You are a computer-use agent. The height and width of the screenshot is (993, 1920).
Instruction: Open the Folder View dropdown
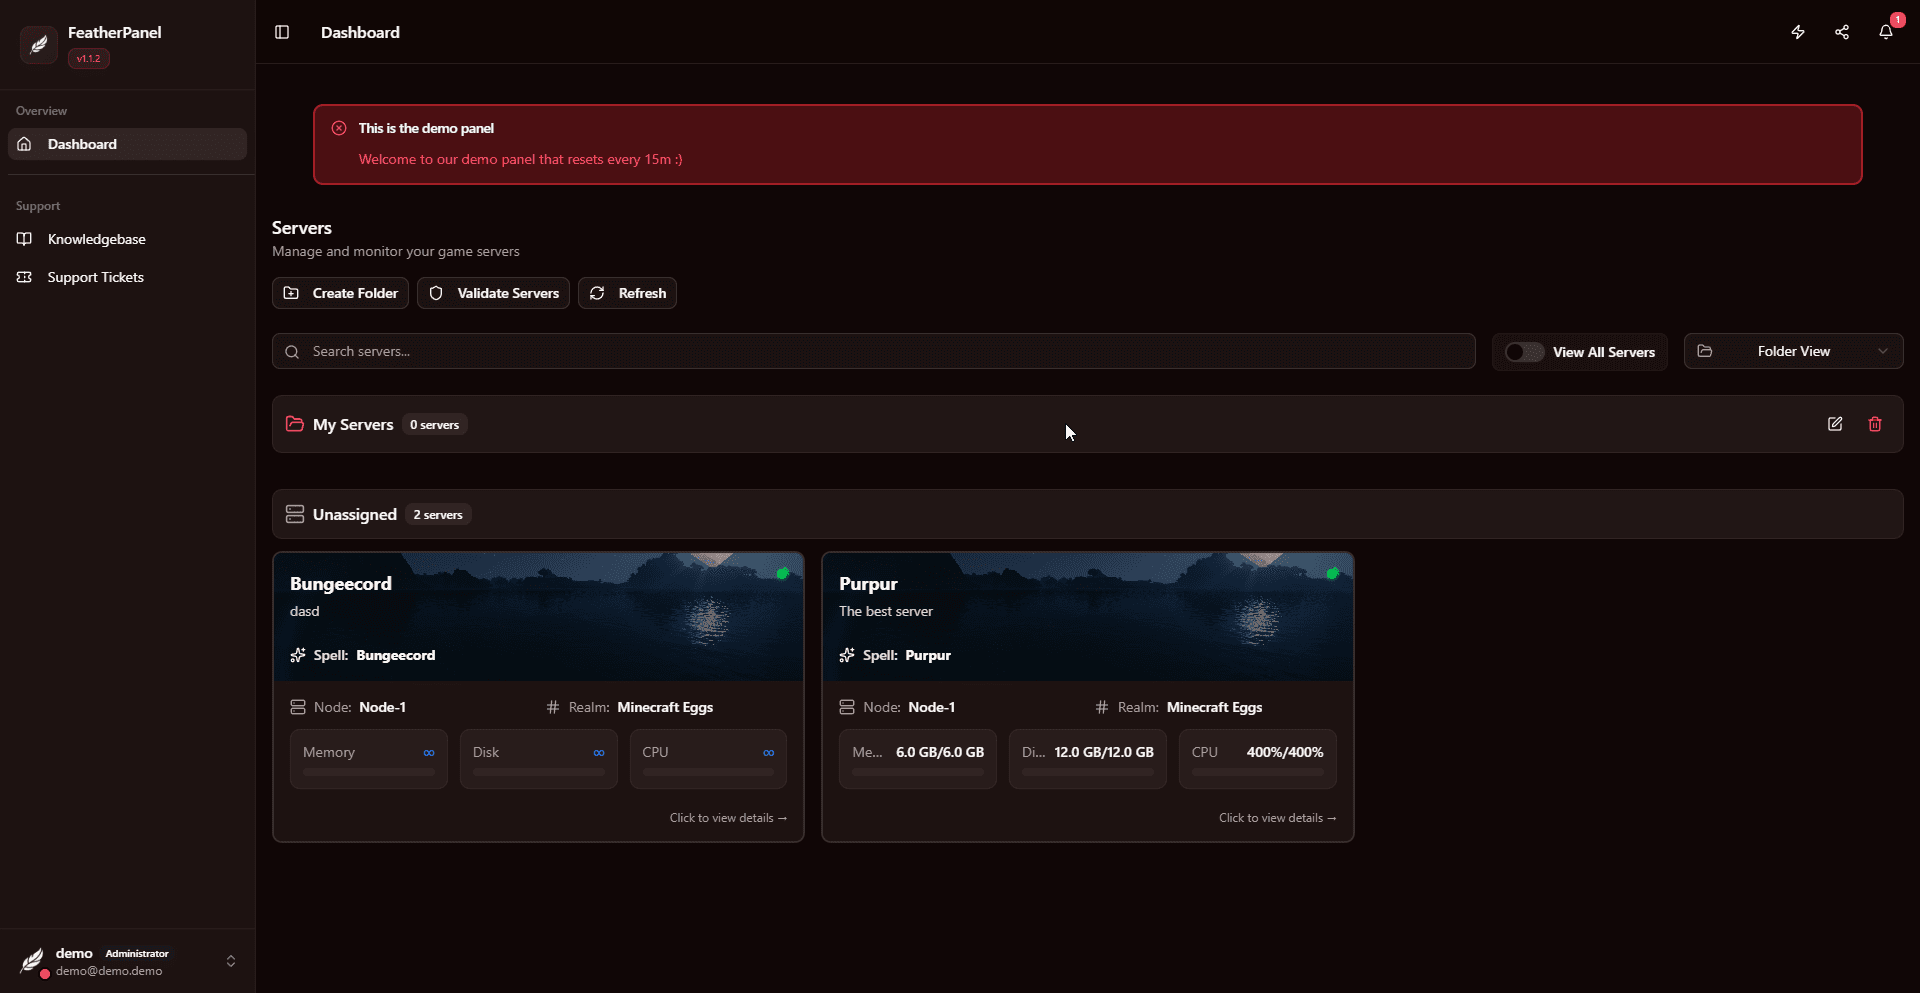[x=1794, y=351]
